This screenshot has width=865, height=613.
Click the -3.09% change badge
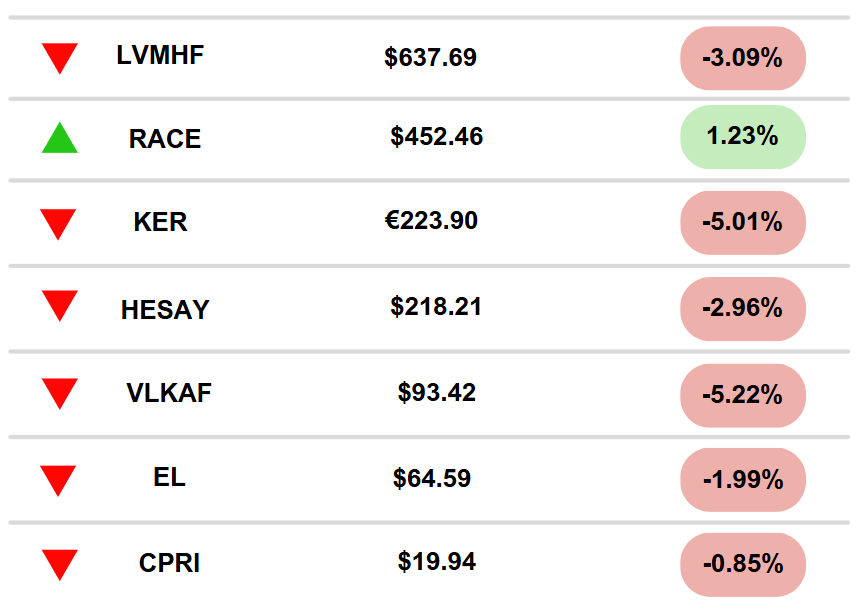[x=743, y=58]
